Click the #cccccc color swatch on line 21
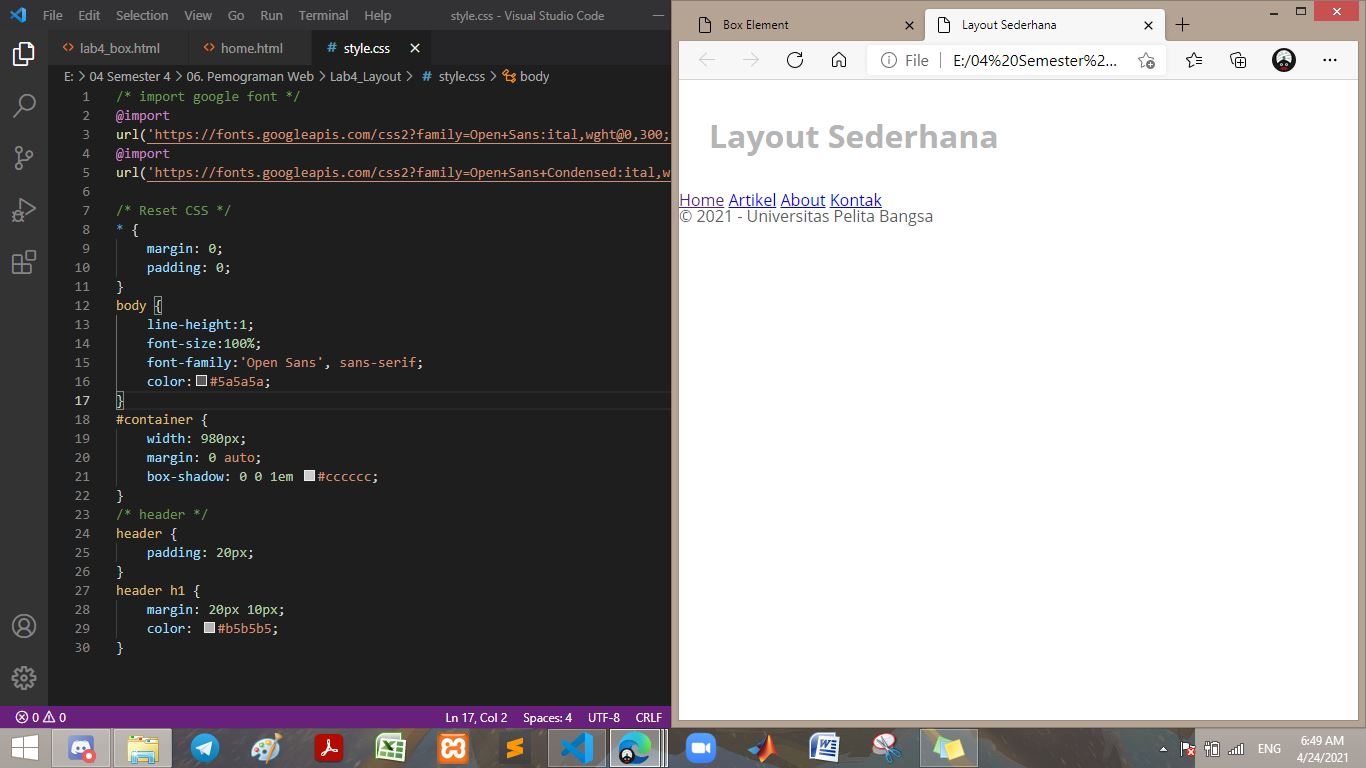Screen dimensions: 1366x768 tap(308, 476)
